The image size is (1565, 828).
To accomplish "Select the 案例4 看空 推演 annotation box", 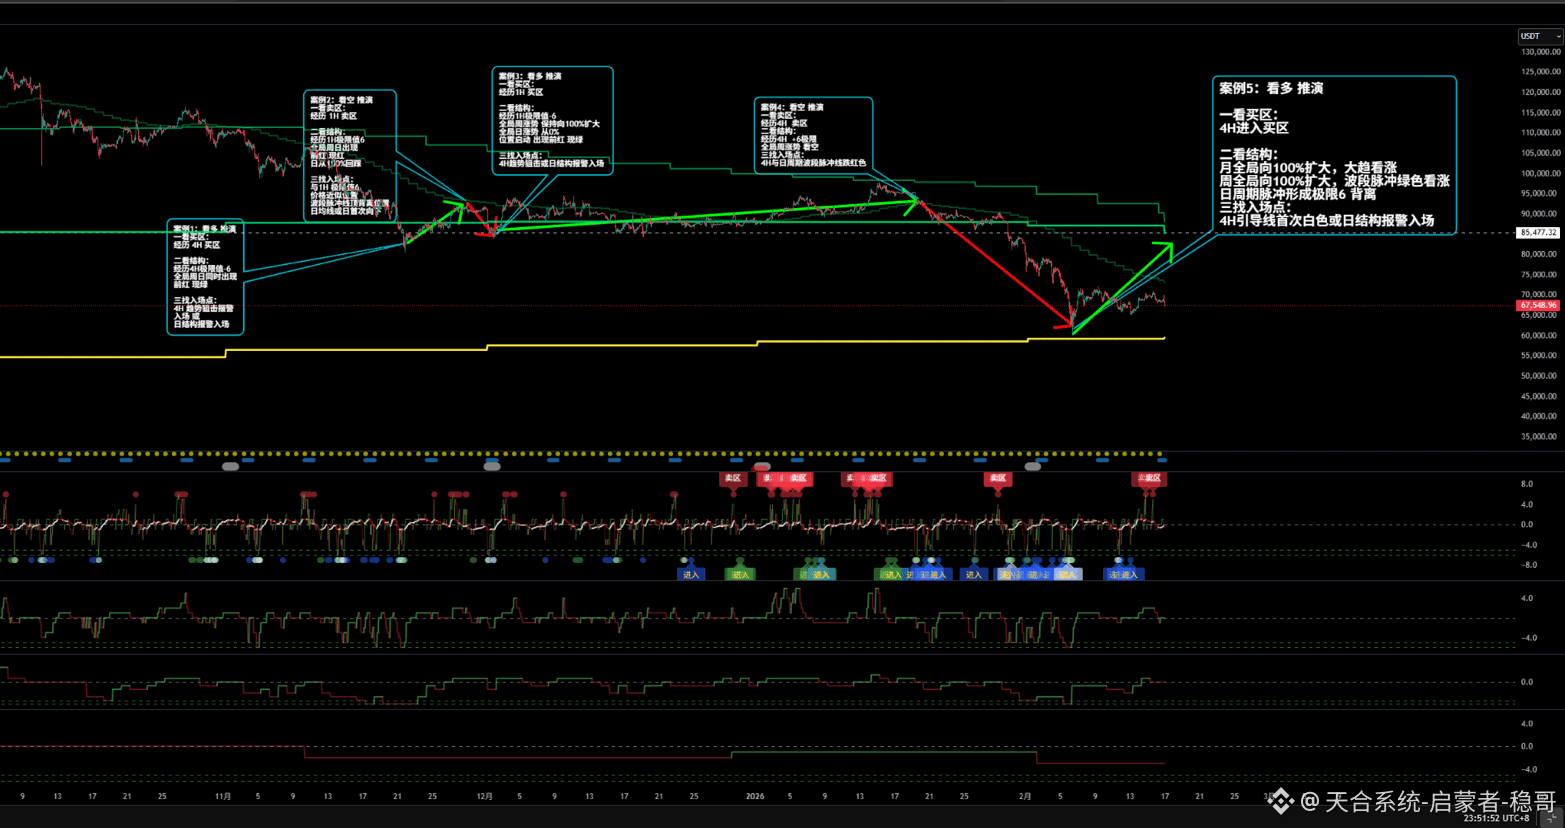I will 812,134.
